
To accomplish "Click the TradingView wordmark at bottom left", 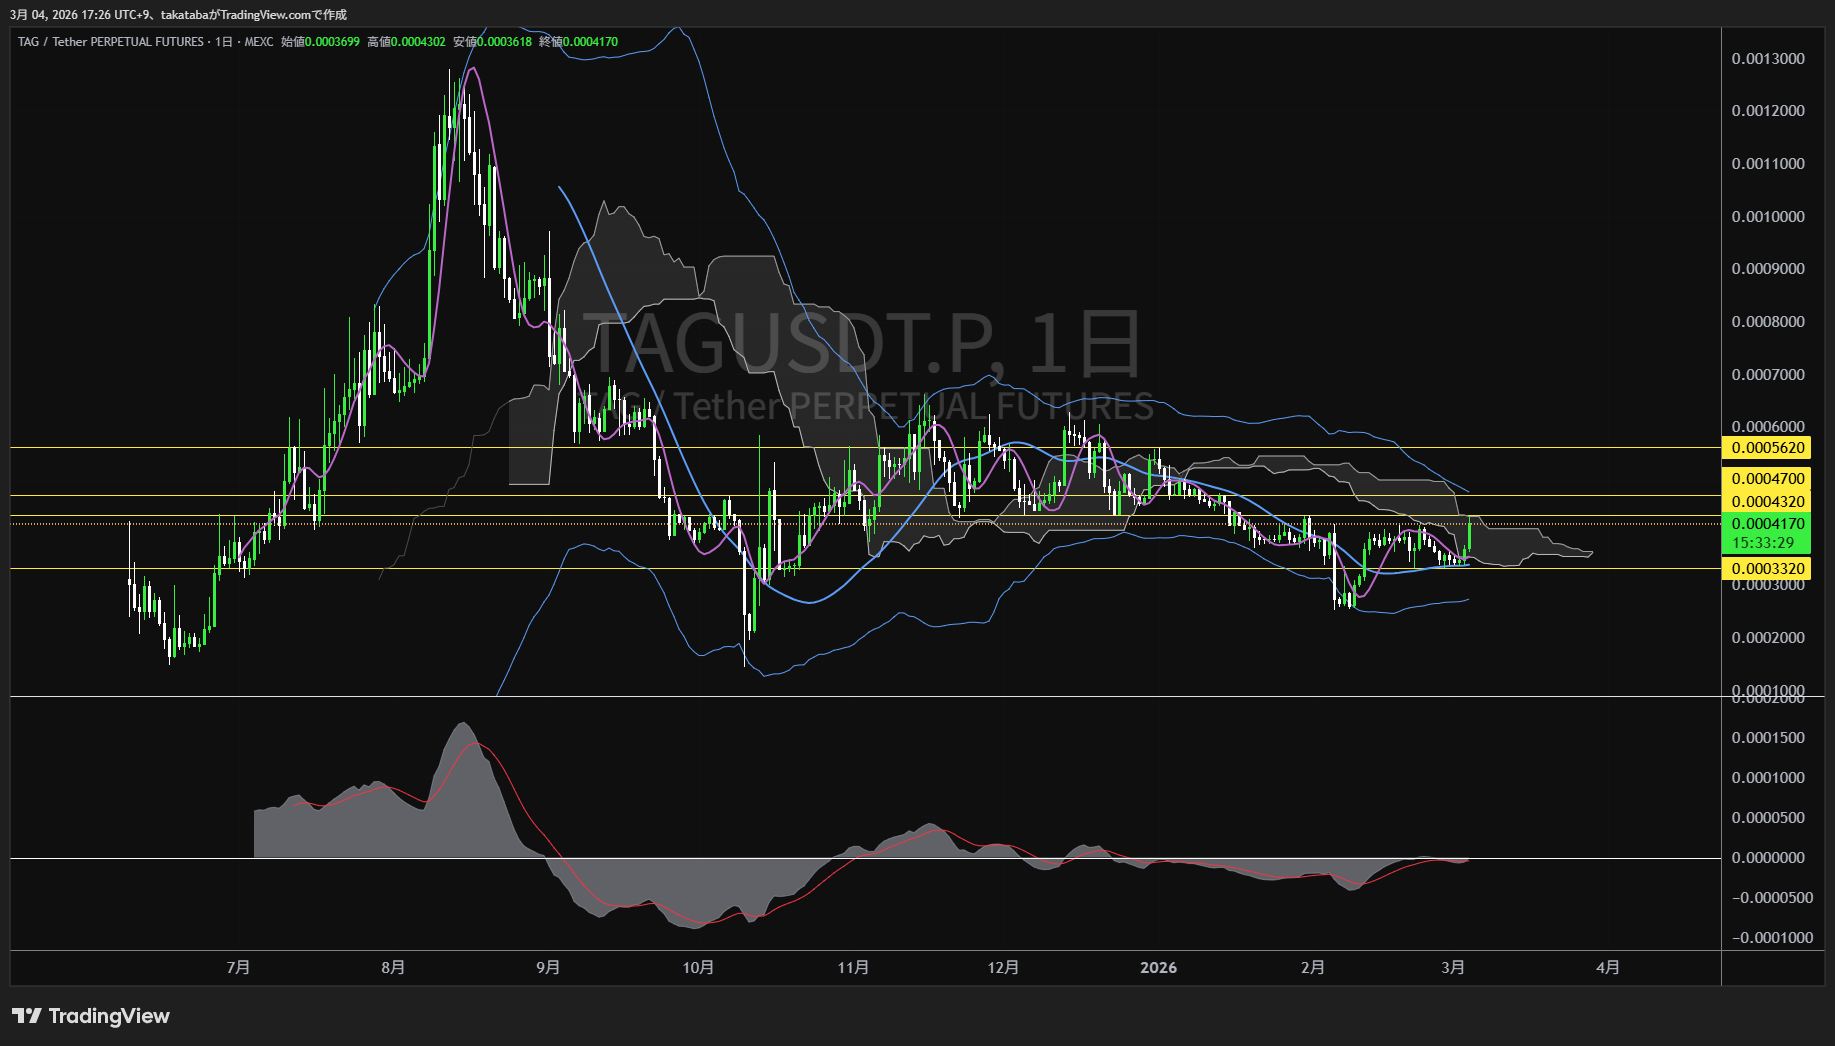I will pos(109,1016).
